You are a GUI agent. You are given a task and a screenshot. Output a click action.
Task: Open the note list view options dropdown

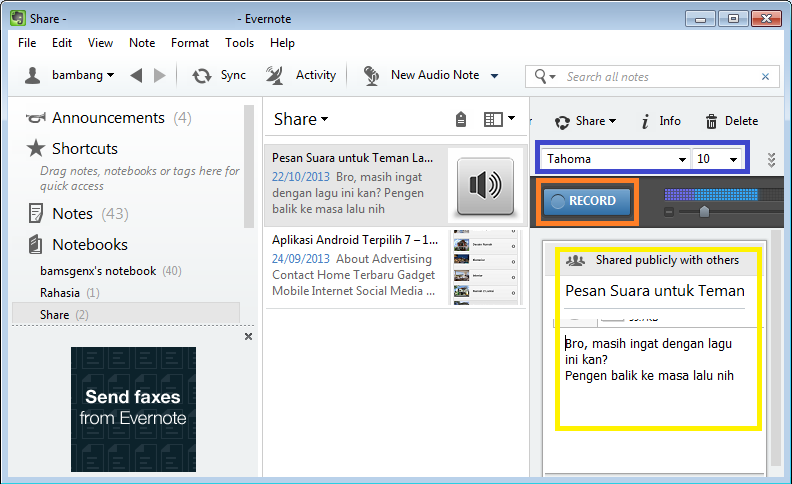pos(500,119)
